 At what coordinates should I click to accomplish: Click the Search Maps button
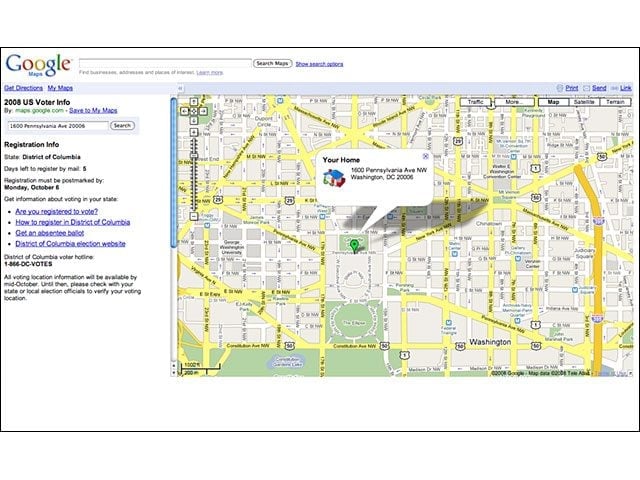coord(273,64)
